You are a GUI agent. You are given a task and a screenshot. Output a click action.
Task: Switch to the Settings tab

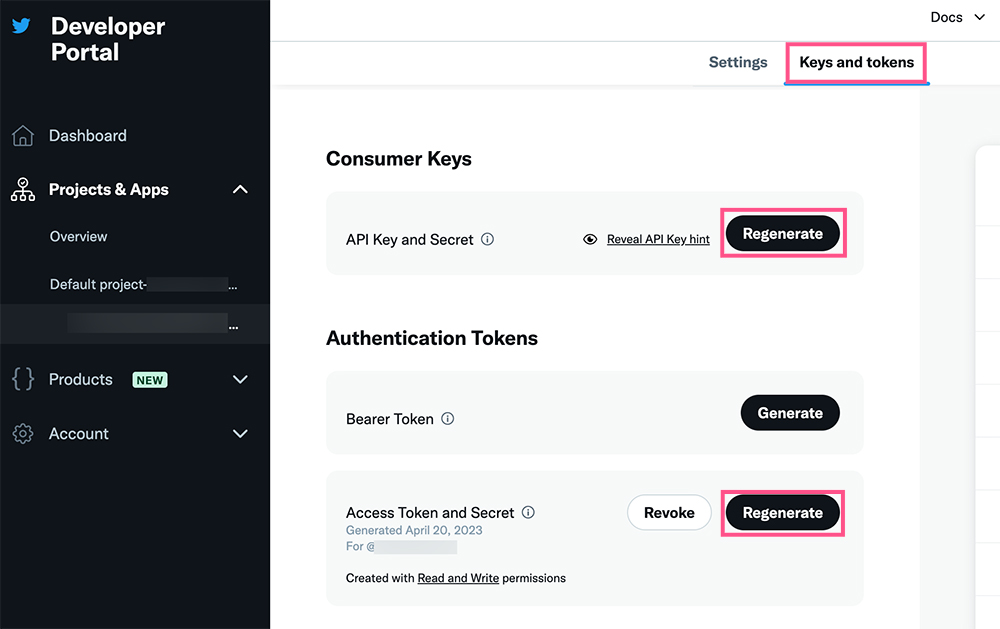[738, 62]
